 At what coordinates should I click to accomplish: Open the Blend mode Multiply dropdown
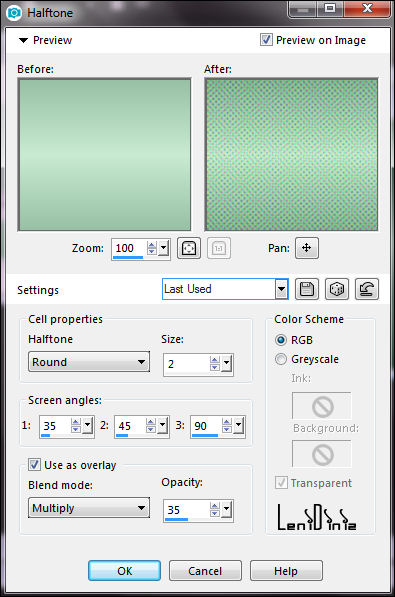click(x=89, y=508)
